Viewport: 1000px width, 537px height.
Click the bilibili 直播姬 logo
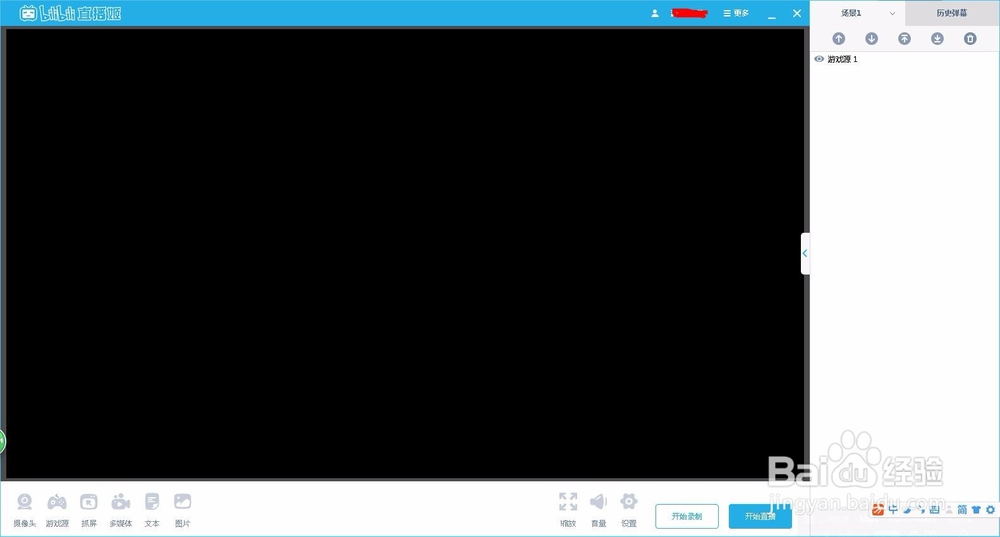point(70,13)
